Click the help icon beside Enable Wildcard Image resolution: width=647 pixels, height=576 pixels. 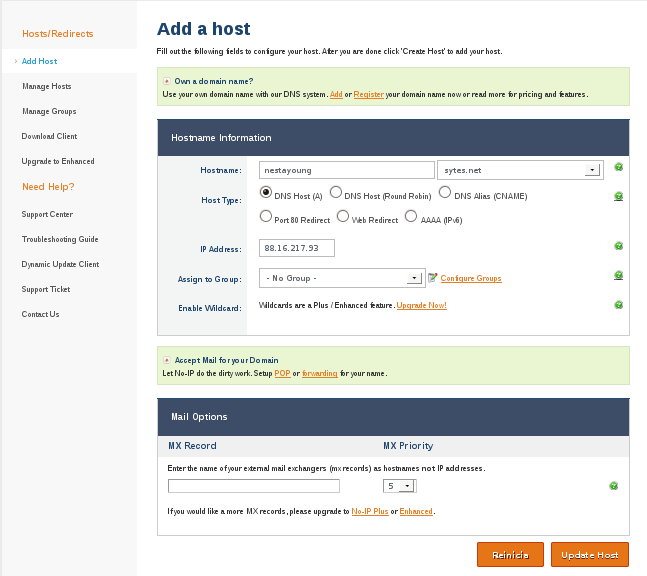click(619, 305)
